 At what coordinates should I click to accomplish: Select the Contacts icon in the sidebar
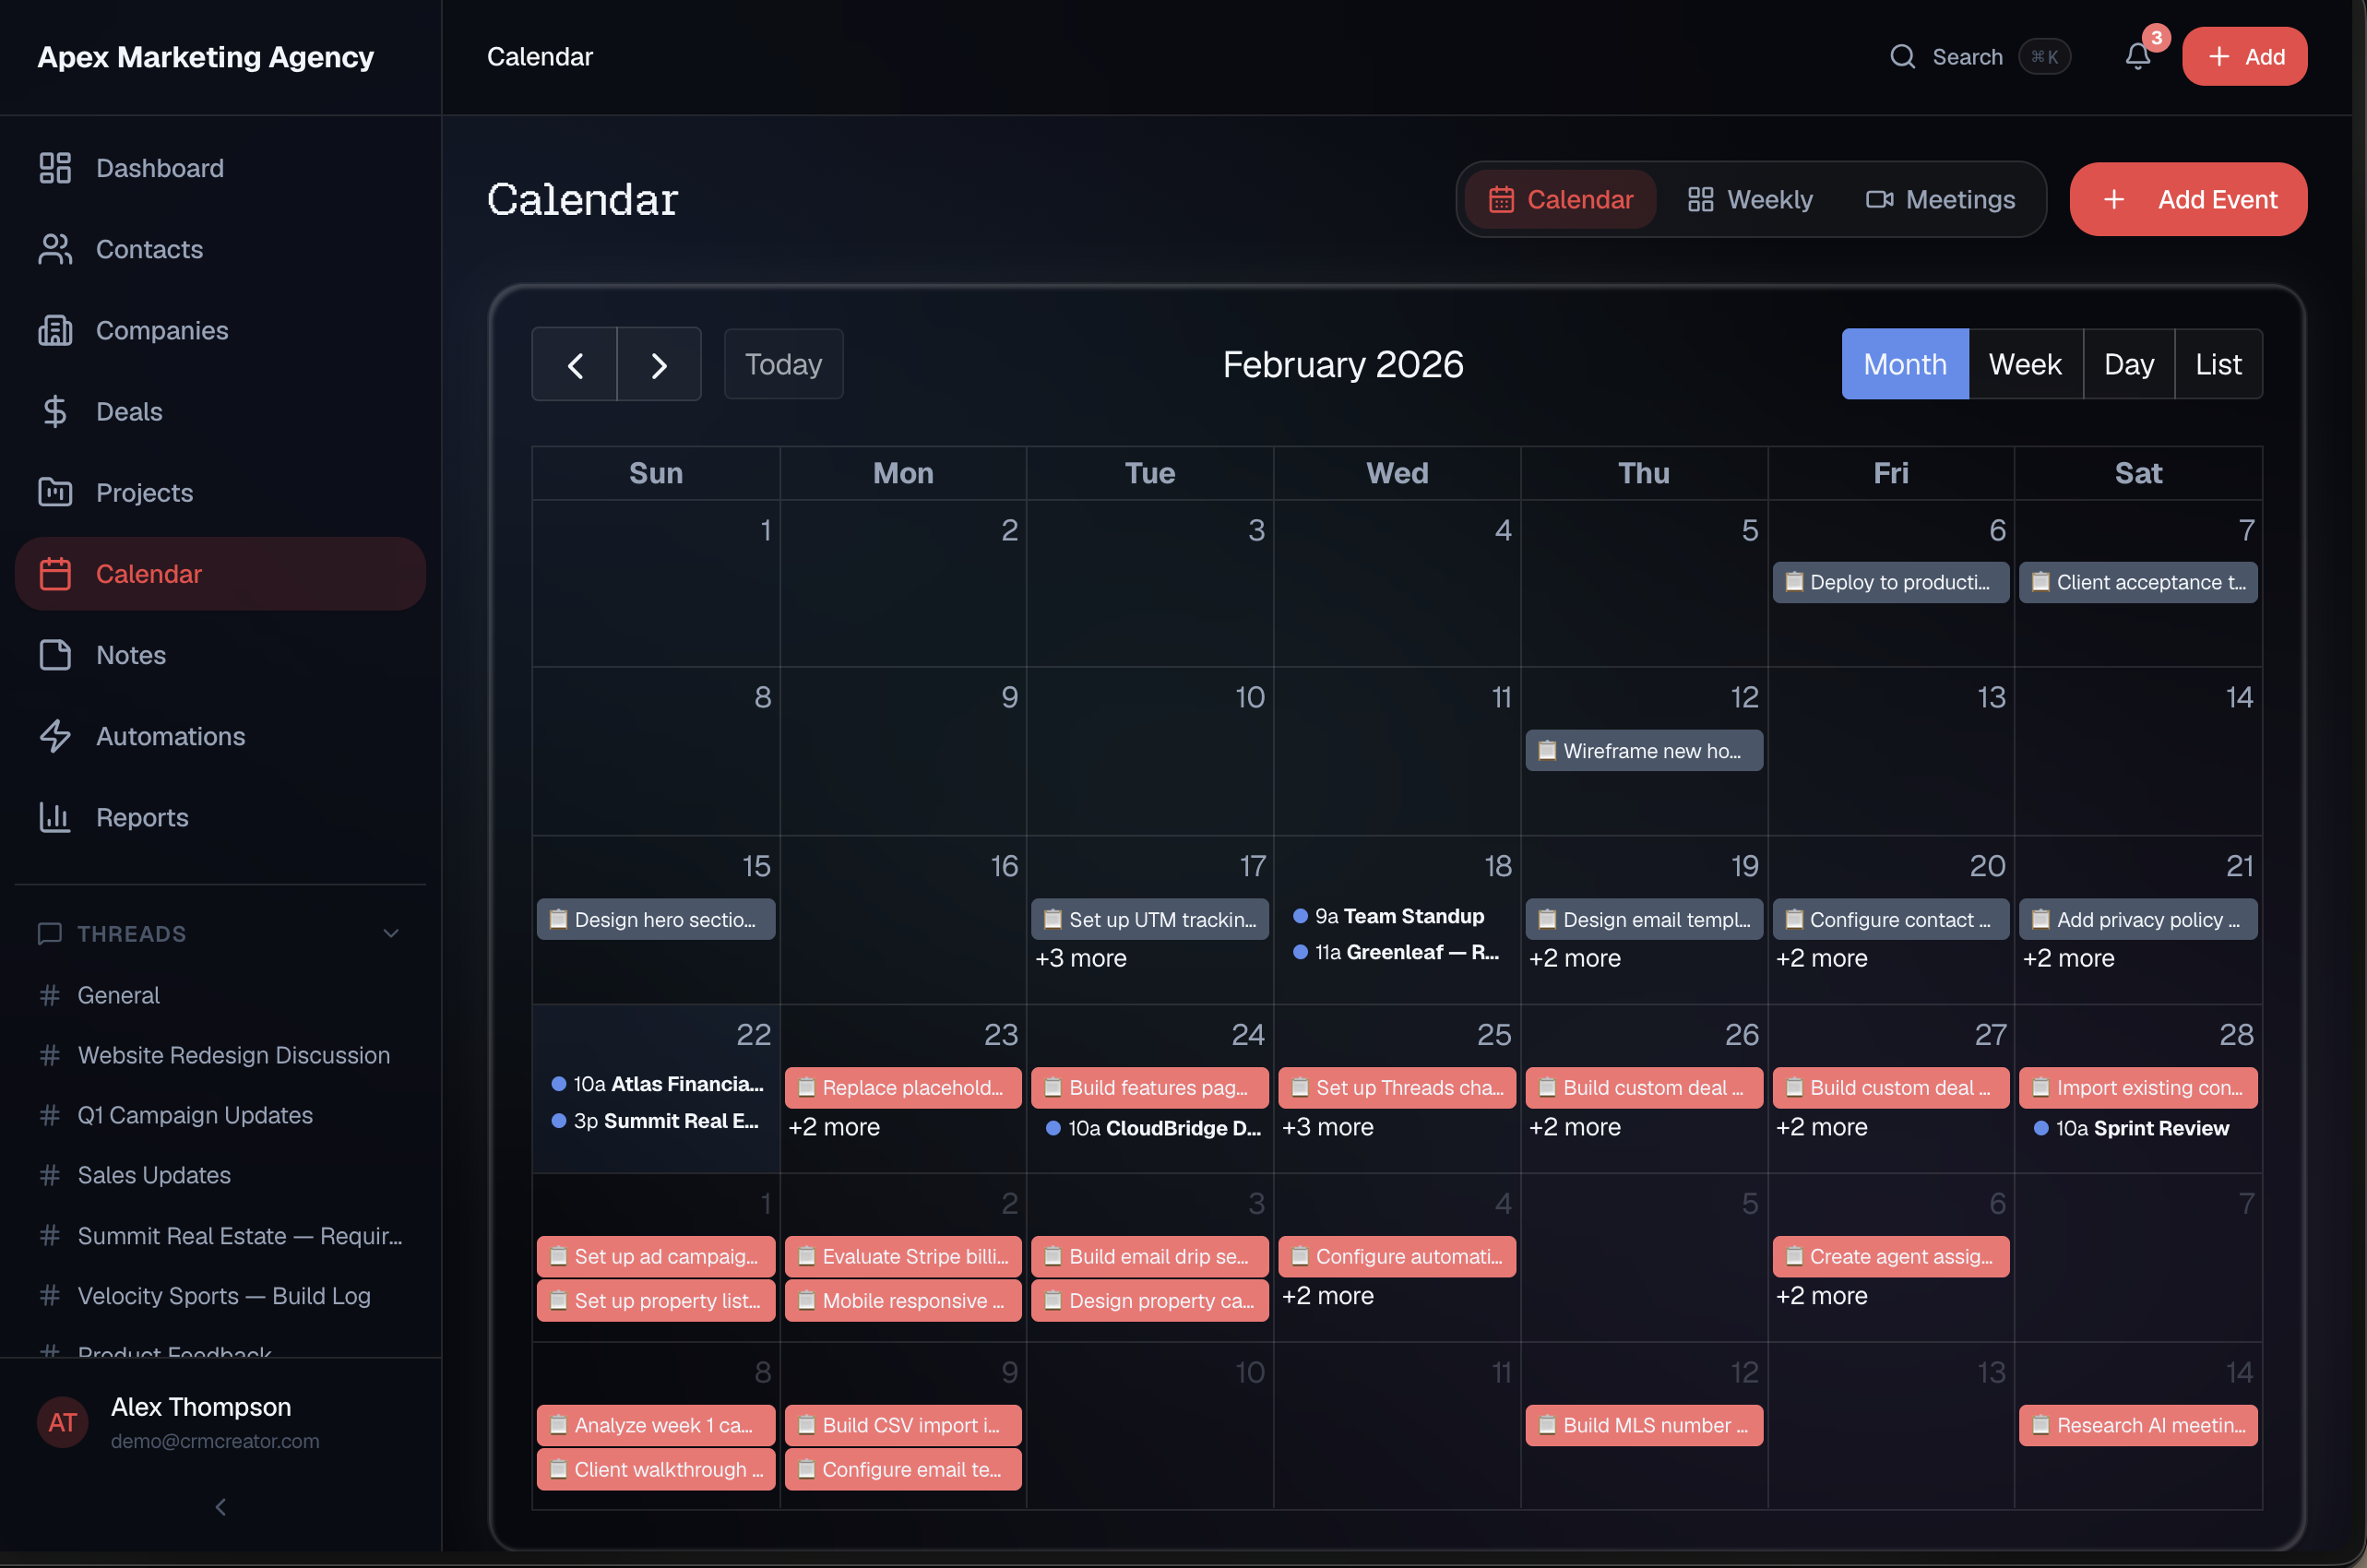[55, 249]
